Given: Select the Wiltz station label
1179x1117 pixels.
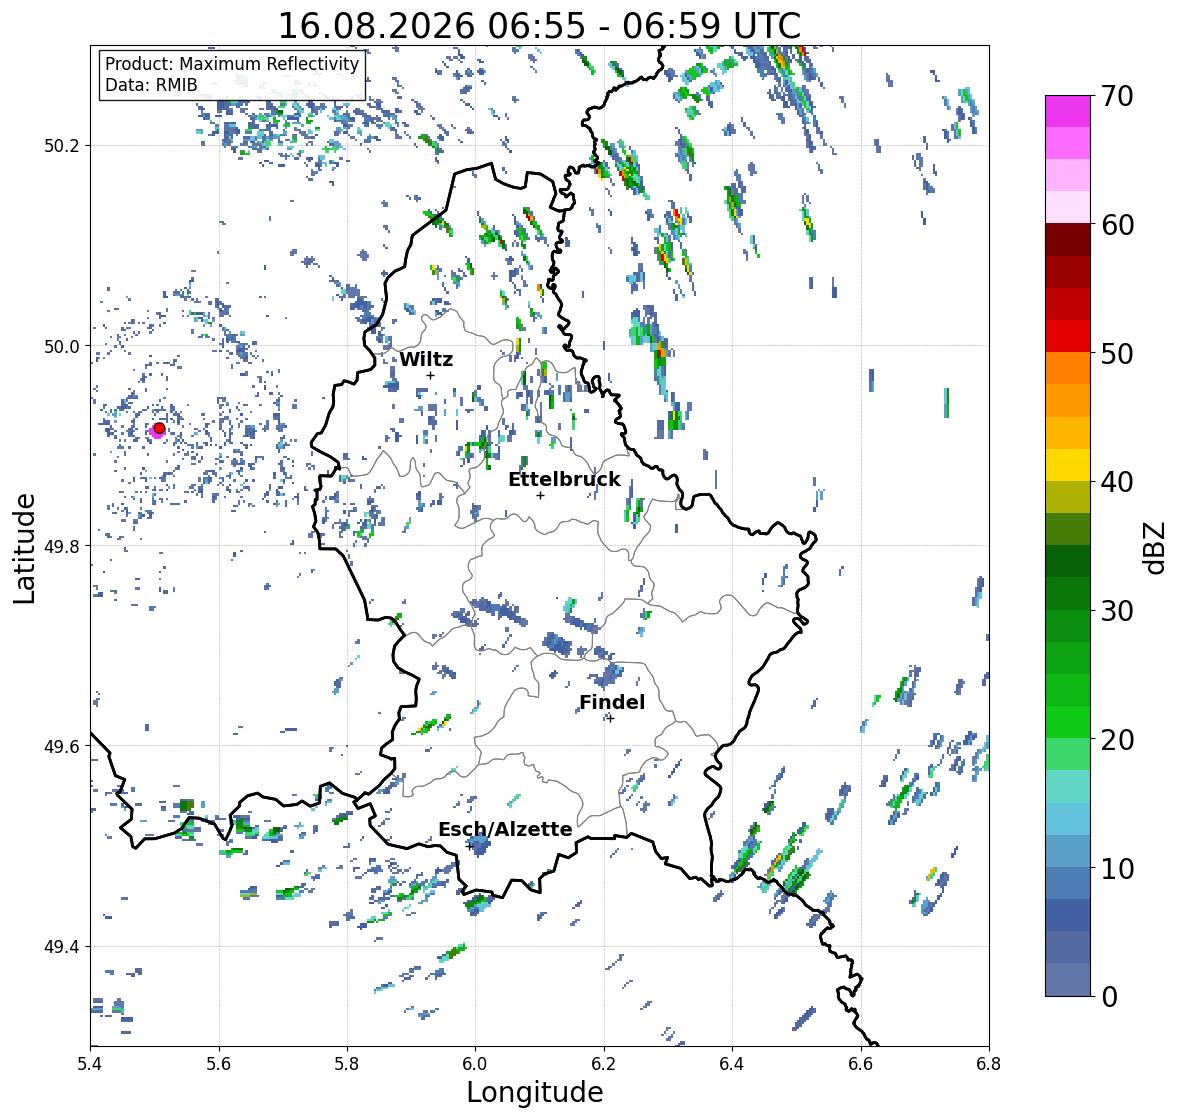Looking at the screenshot, I should tap(426, 359).
